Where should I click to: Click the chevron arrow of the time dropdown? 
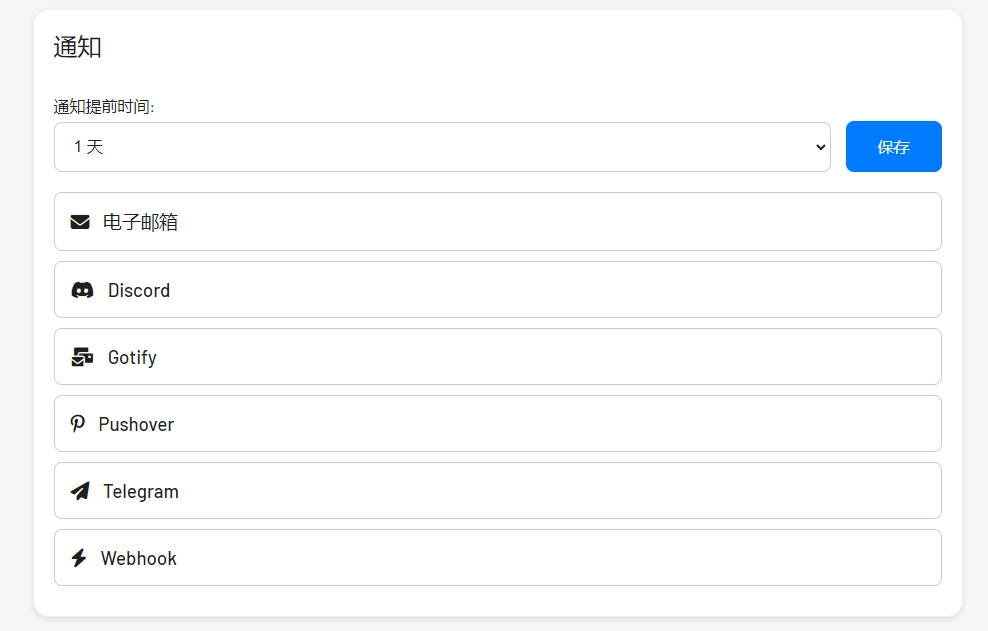tap(821, 147)
